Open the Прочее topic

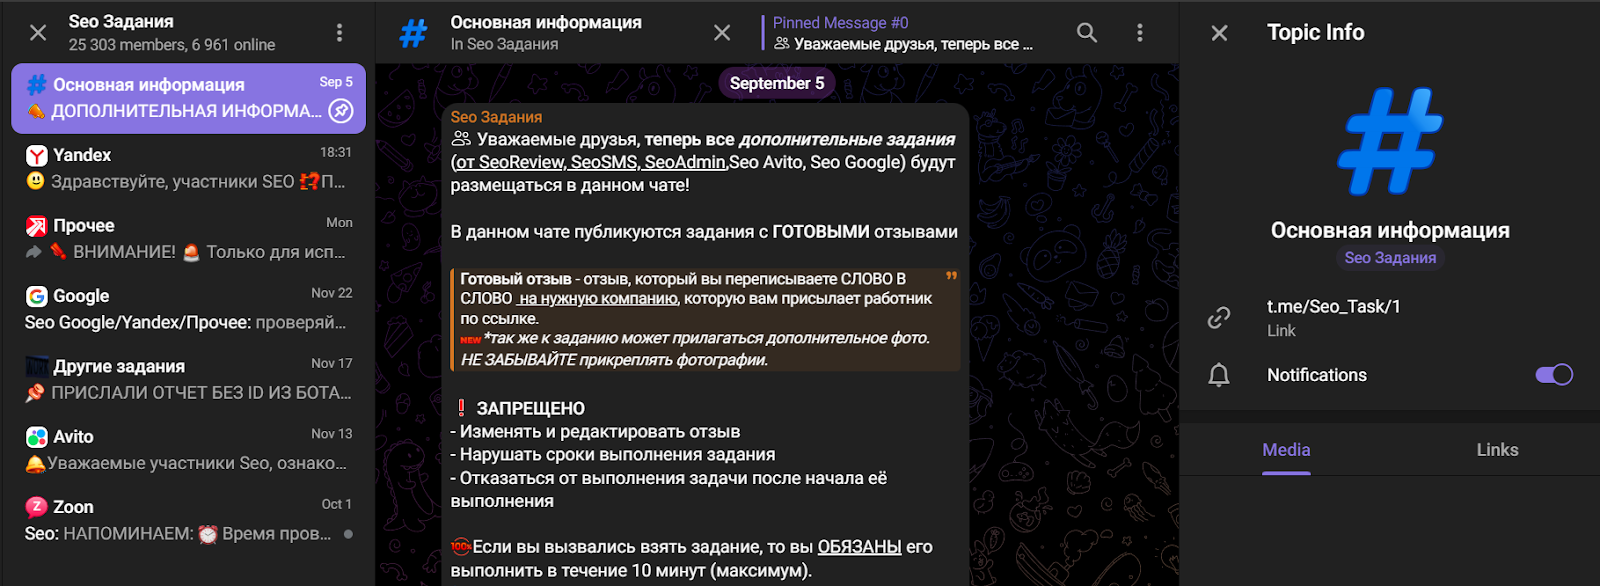point(188,238)
